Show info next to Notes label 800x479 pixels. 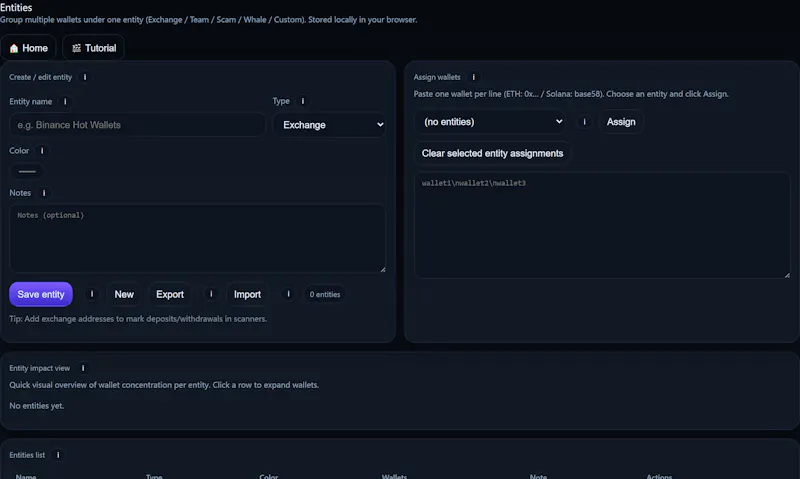tap(44, 193)
